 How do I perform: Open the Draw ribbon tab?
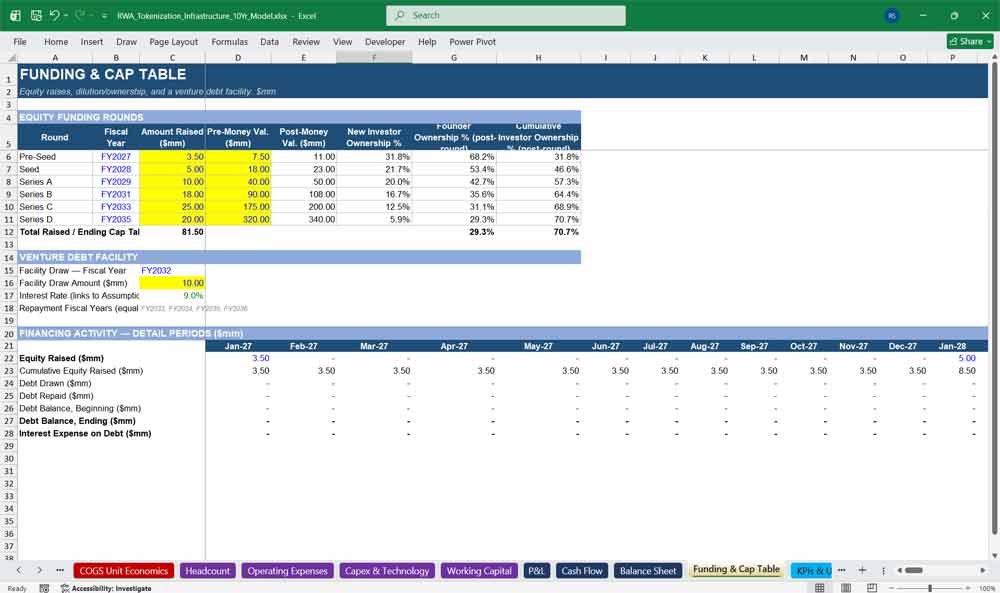coord(126,41)
